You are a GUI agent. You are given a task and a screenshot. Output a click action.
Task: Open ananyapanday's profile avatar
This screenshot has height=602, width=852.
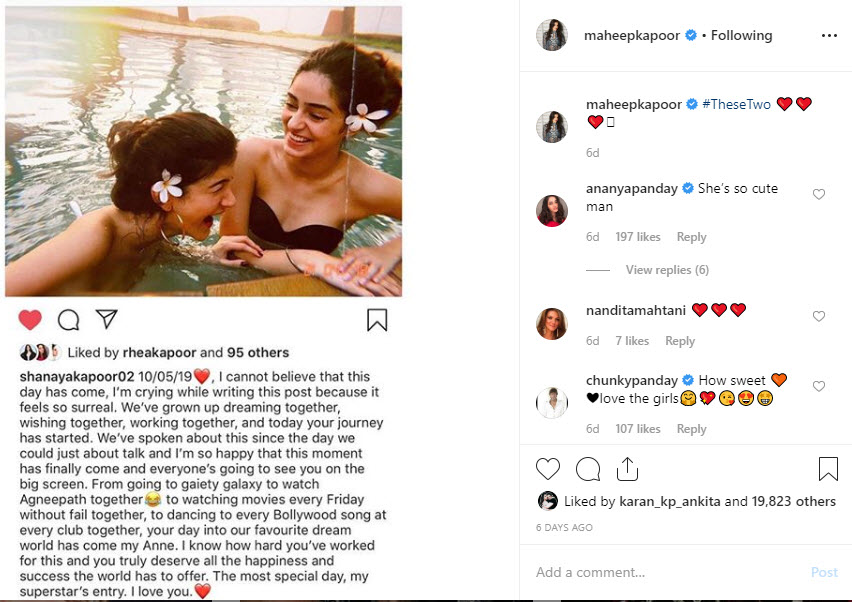(x=552, y=210)
